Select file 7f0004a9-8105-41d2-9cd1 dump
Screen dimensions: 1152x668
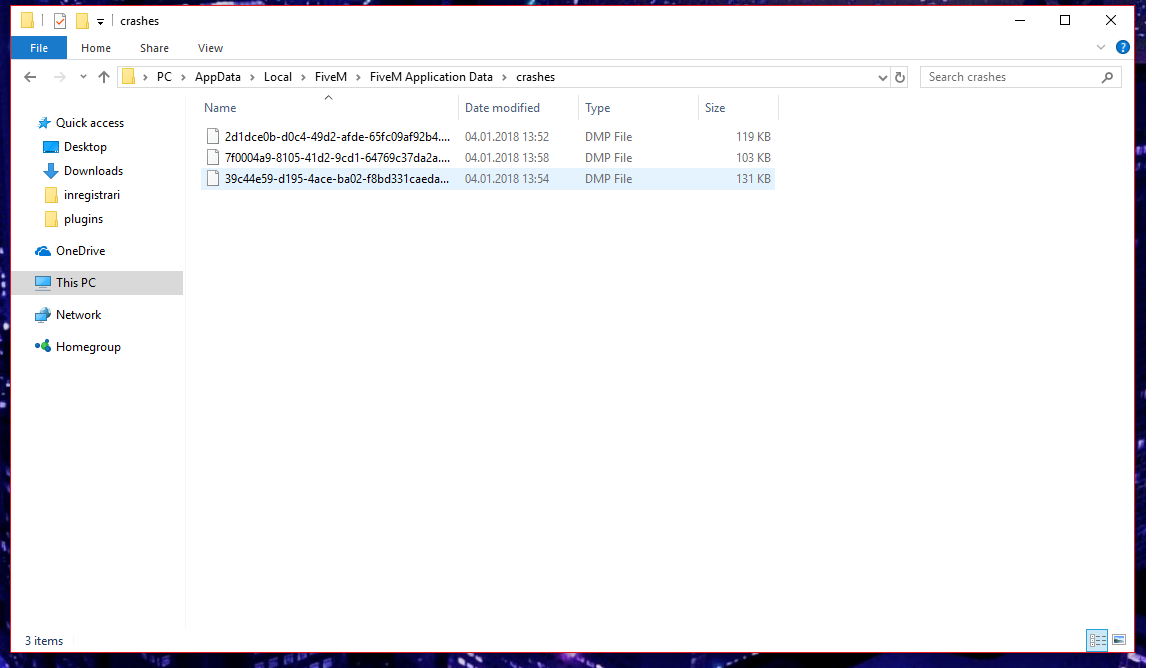click(x=337, y=158)
